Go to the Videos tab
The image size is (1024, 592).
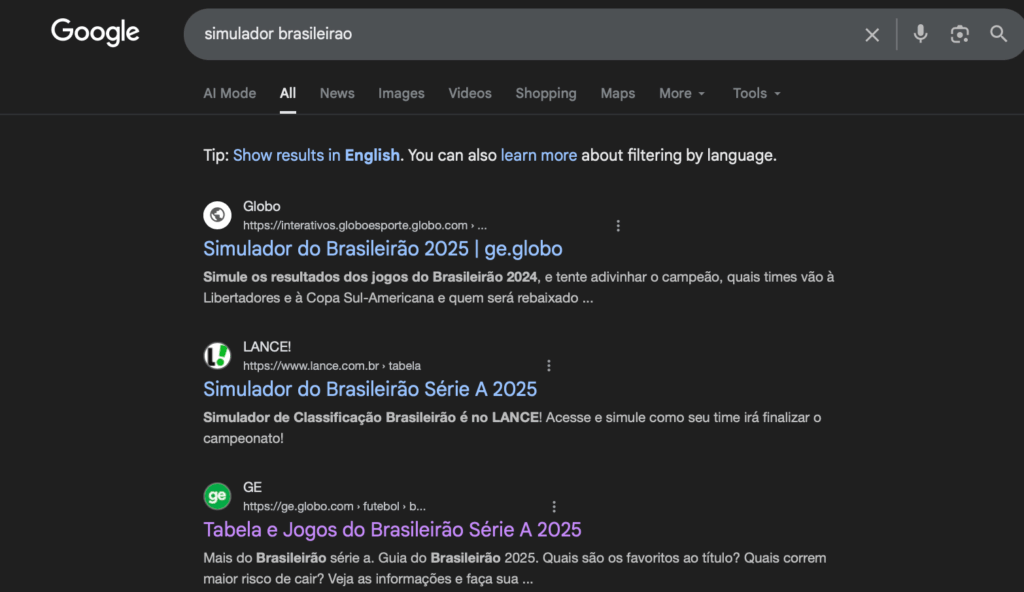469,93
